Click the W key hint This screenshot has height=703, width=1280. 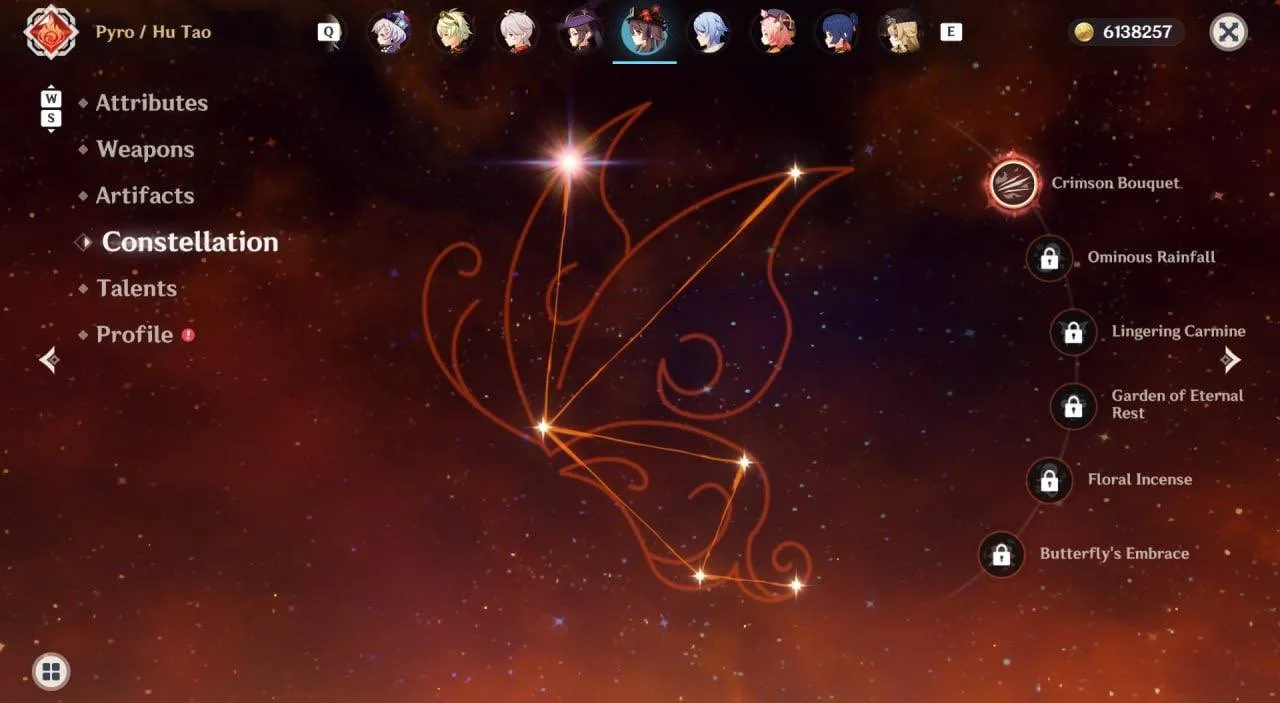click(x=51, y=99)
